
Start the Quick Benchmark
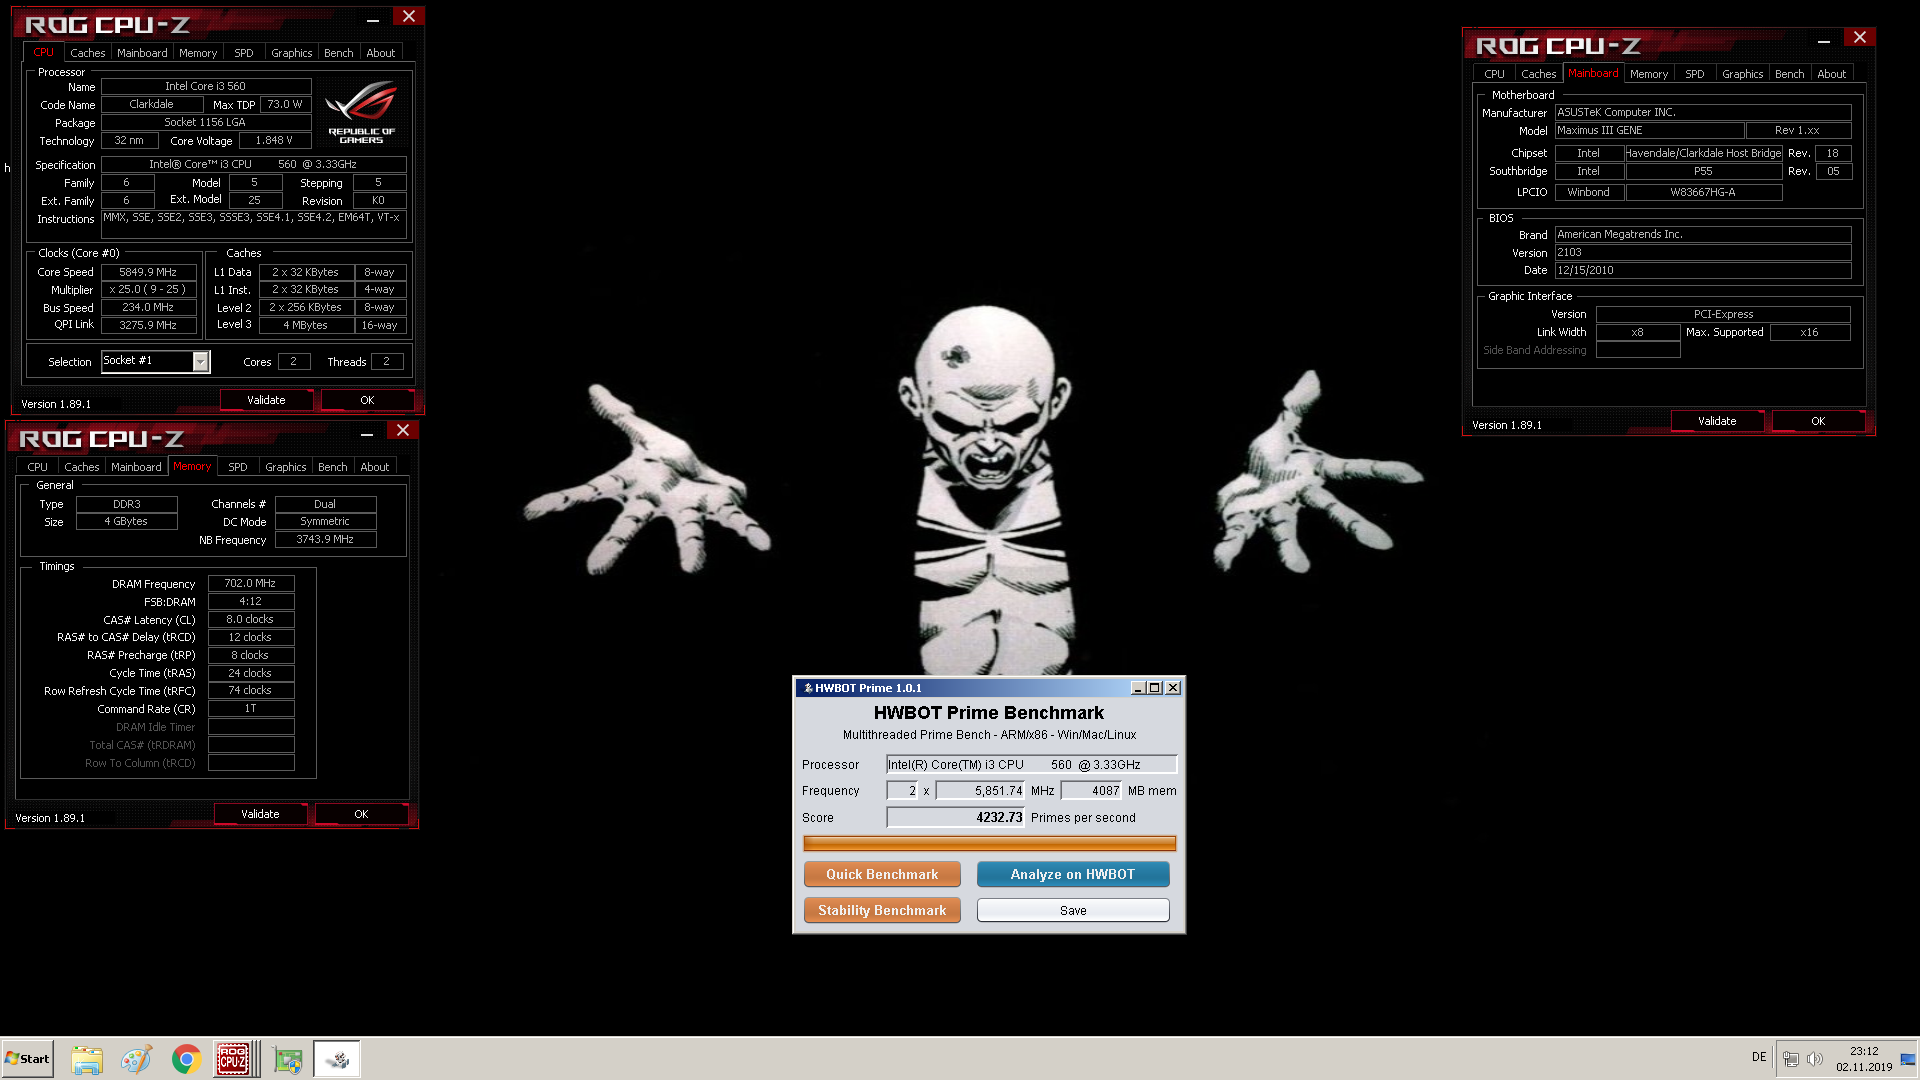tap(882, 874)
